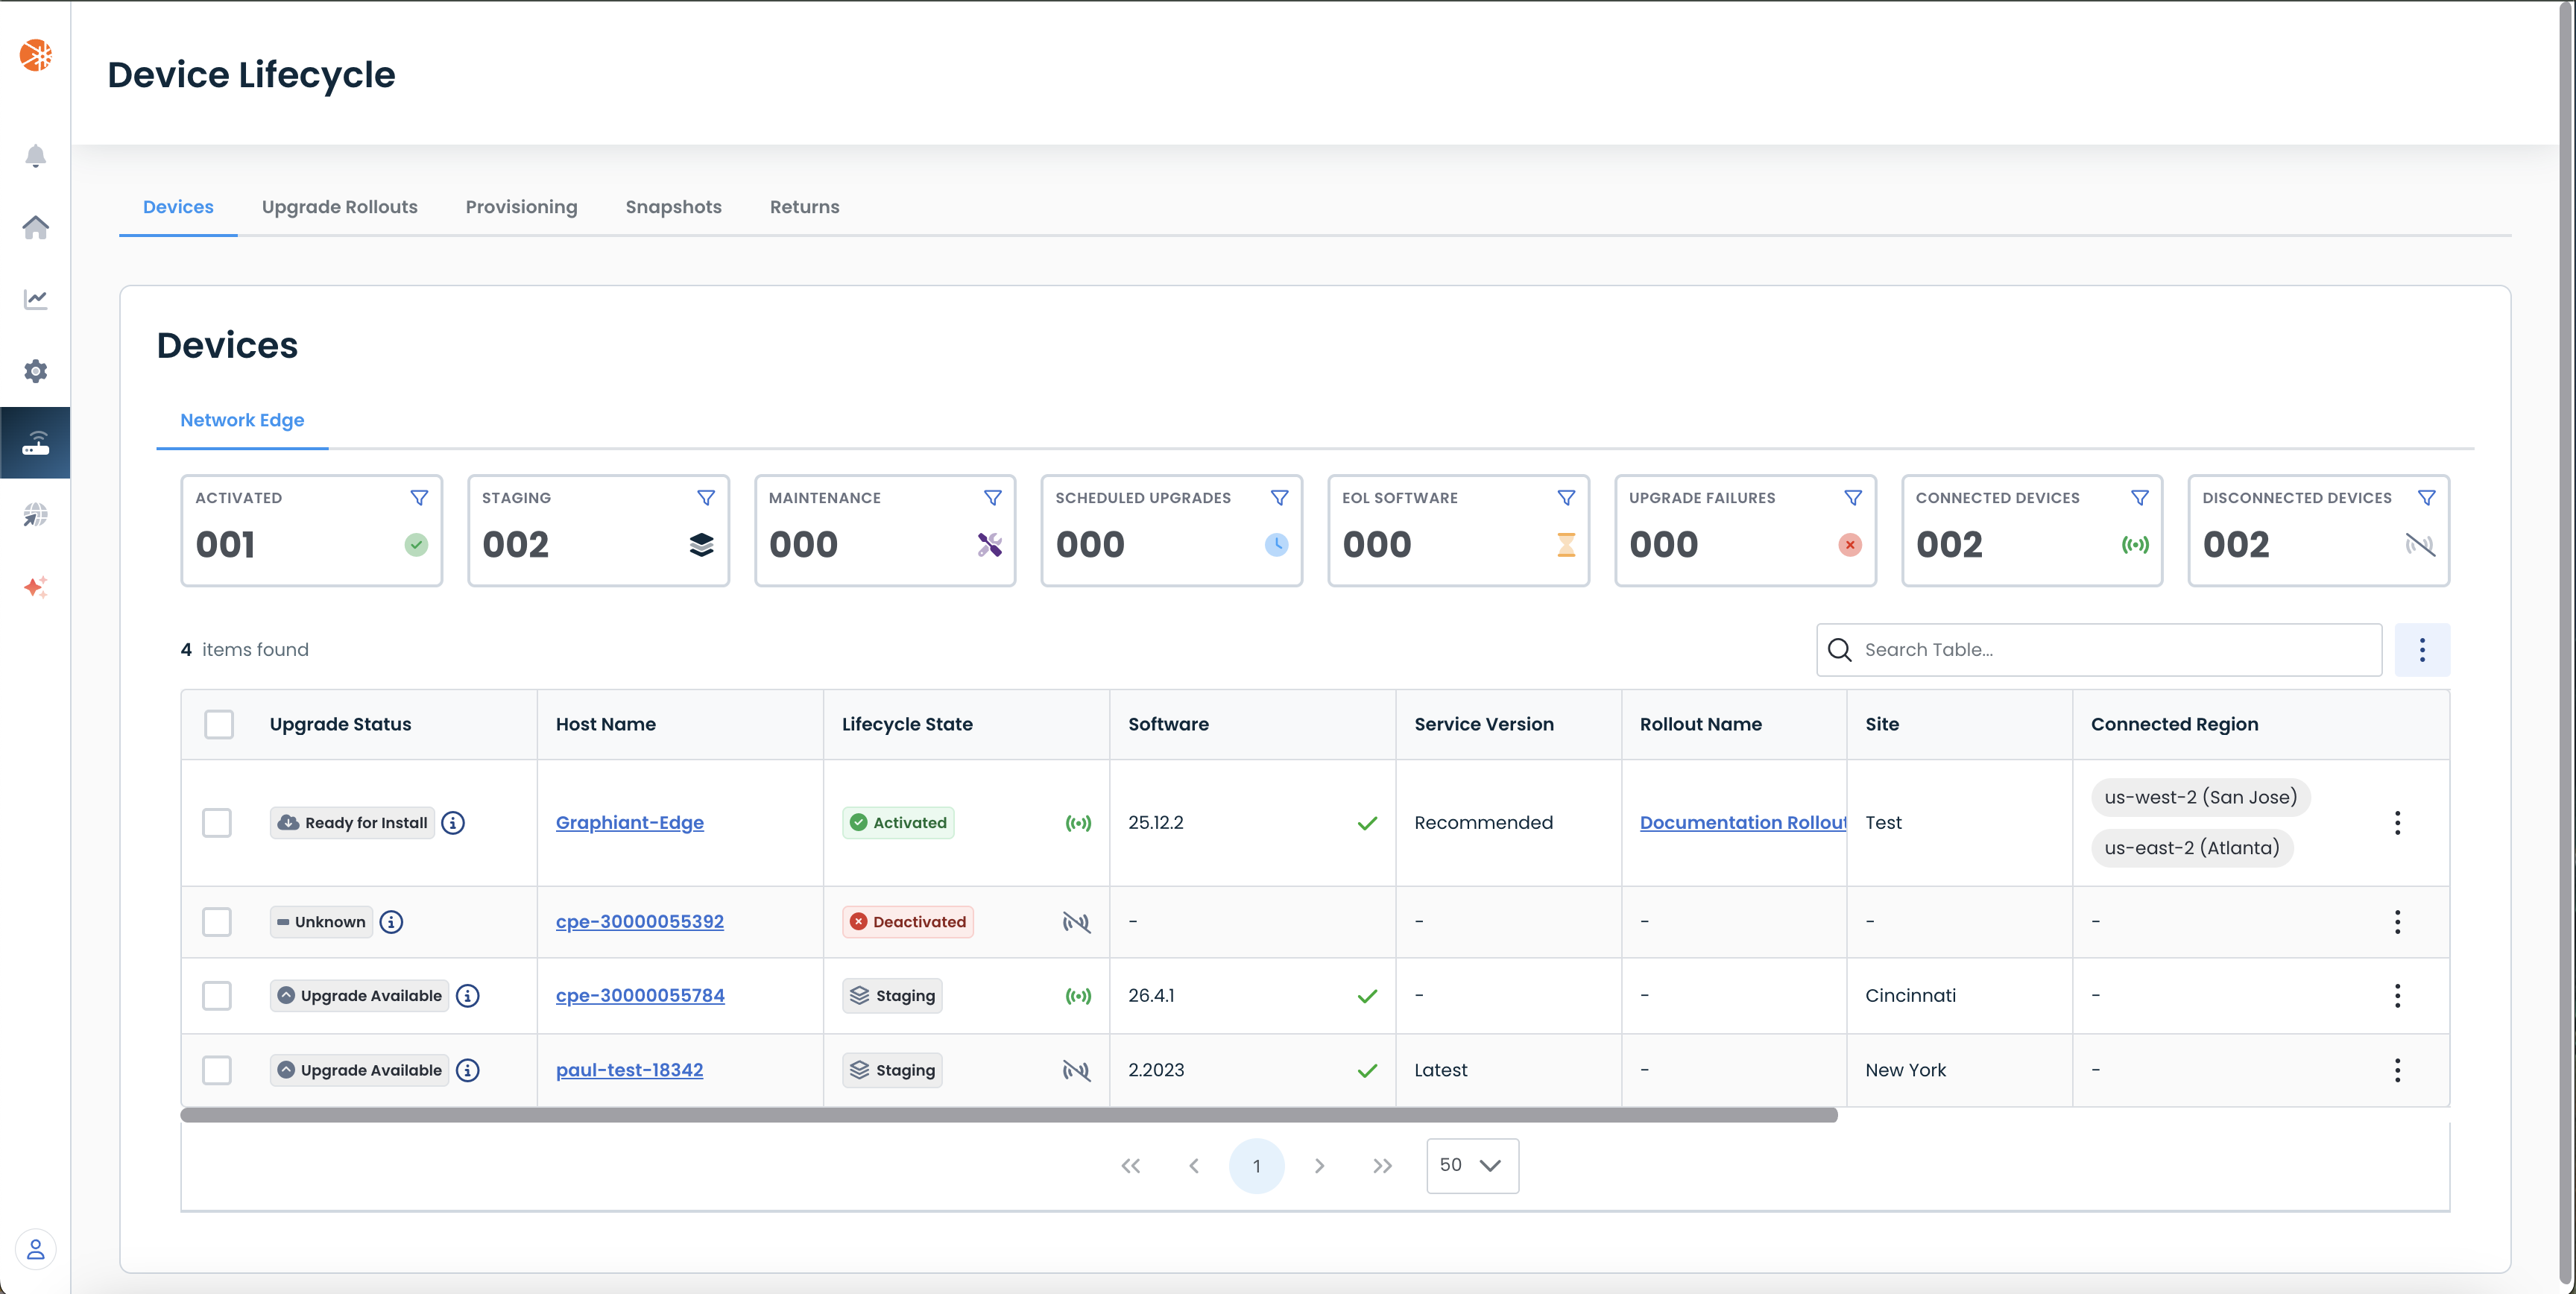
Task: Show info icon in paul-test-18342 row
Action: coord(468,1070)
